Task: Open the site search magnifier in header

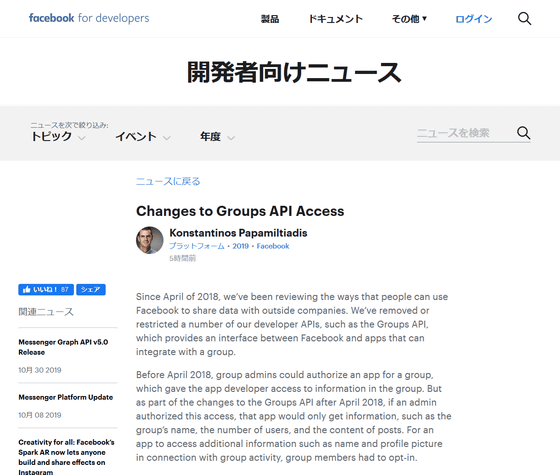Action: (524, 19)
